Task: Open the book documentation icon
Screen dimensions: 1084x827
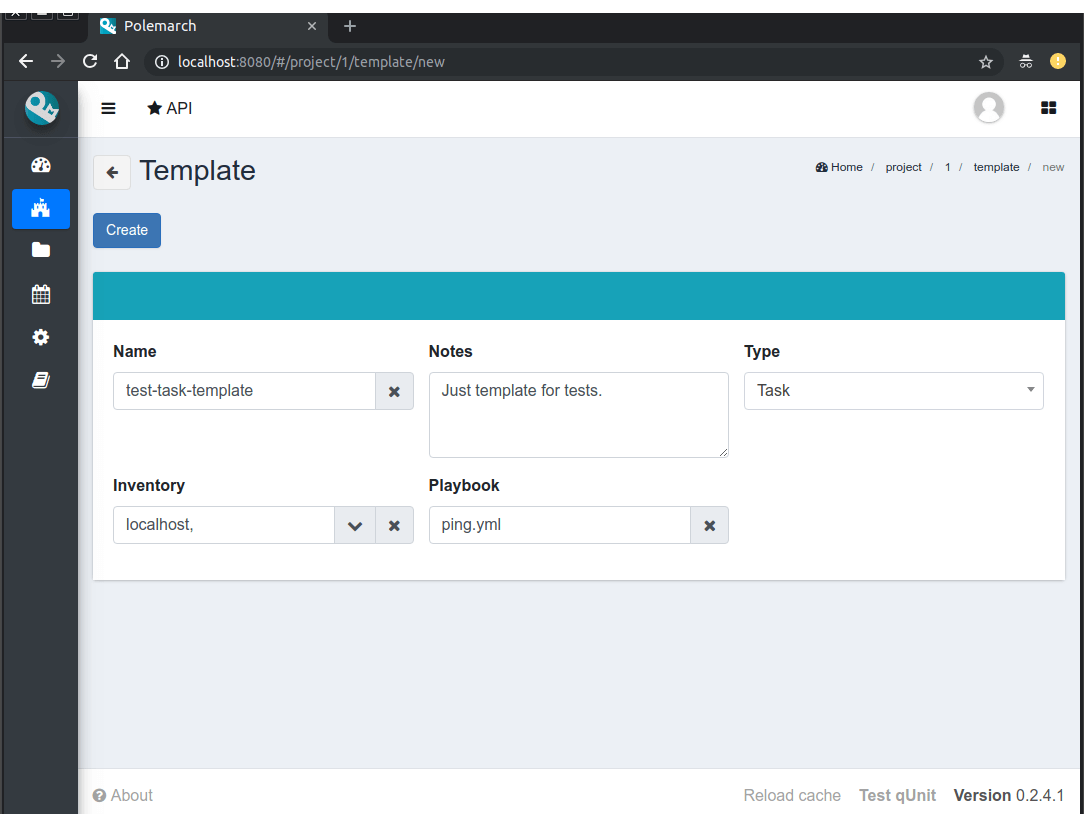Action: click(x=41, y=380)
